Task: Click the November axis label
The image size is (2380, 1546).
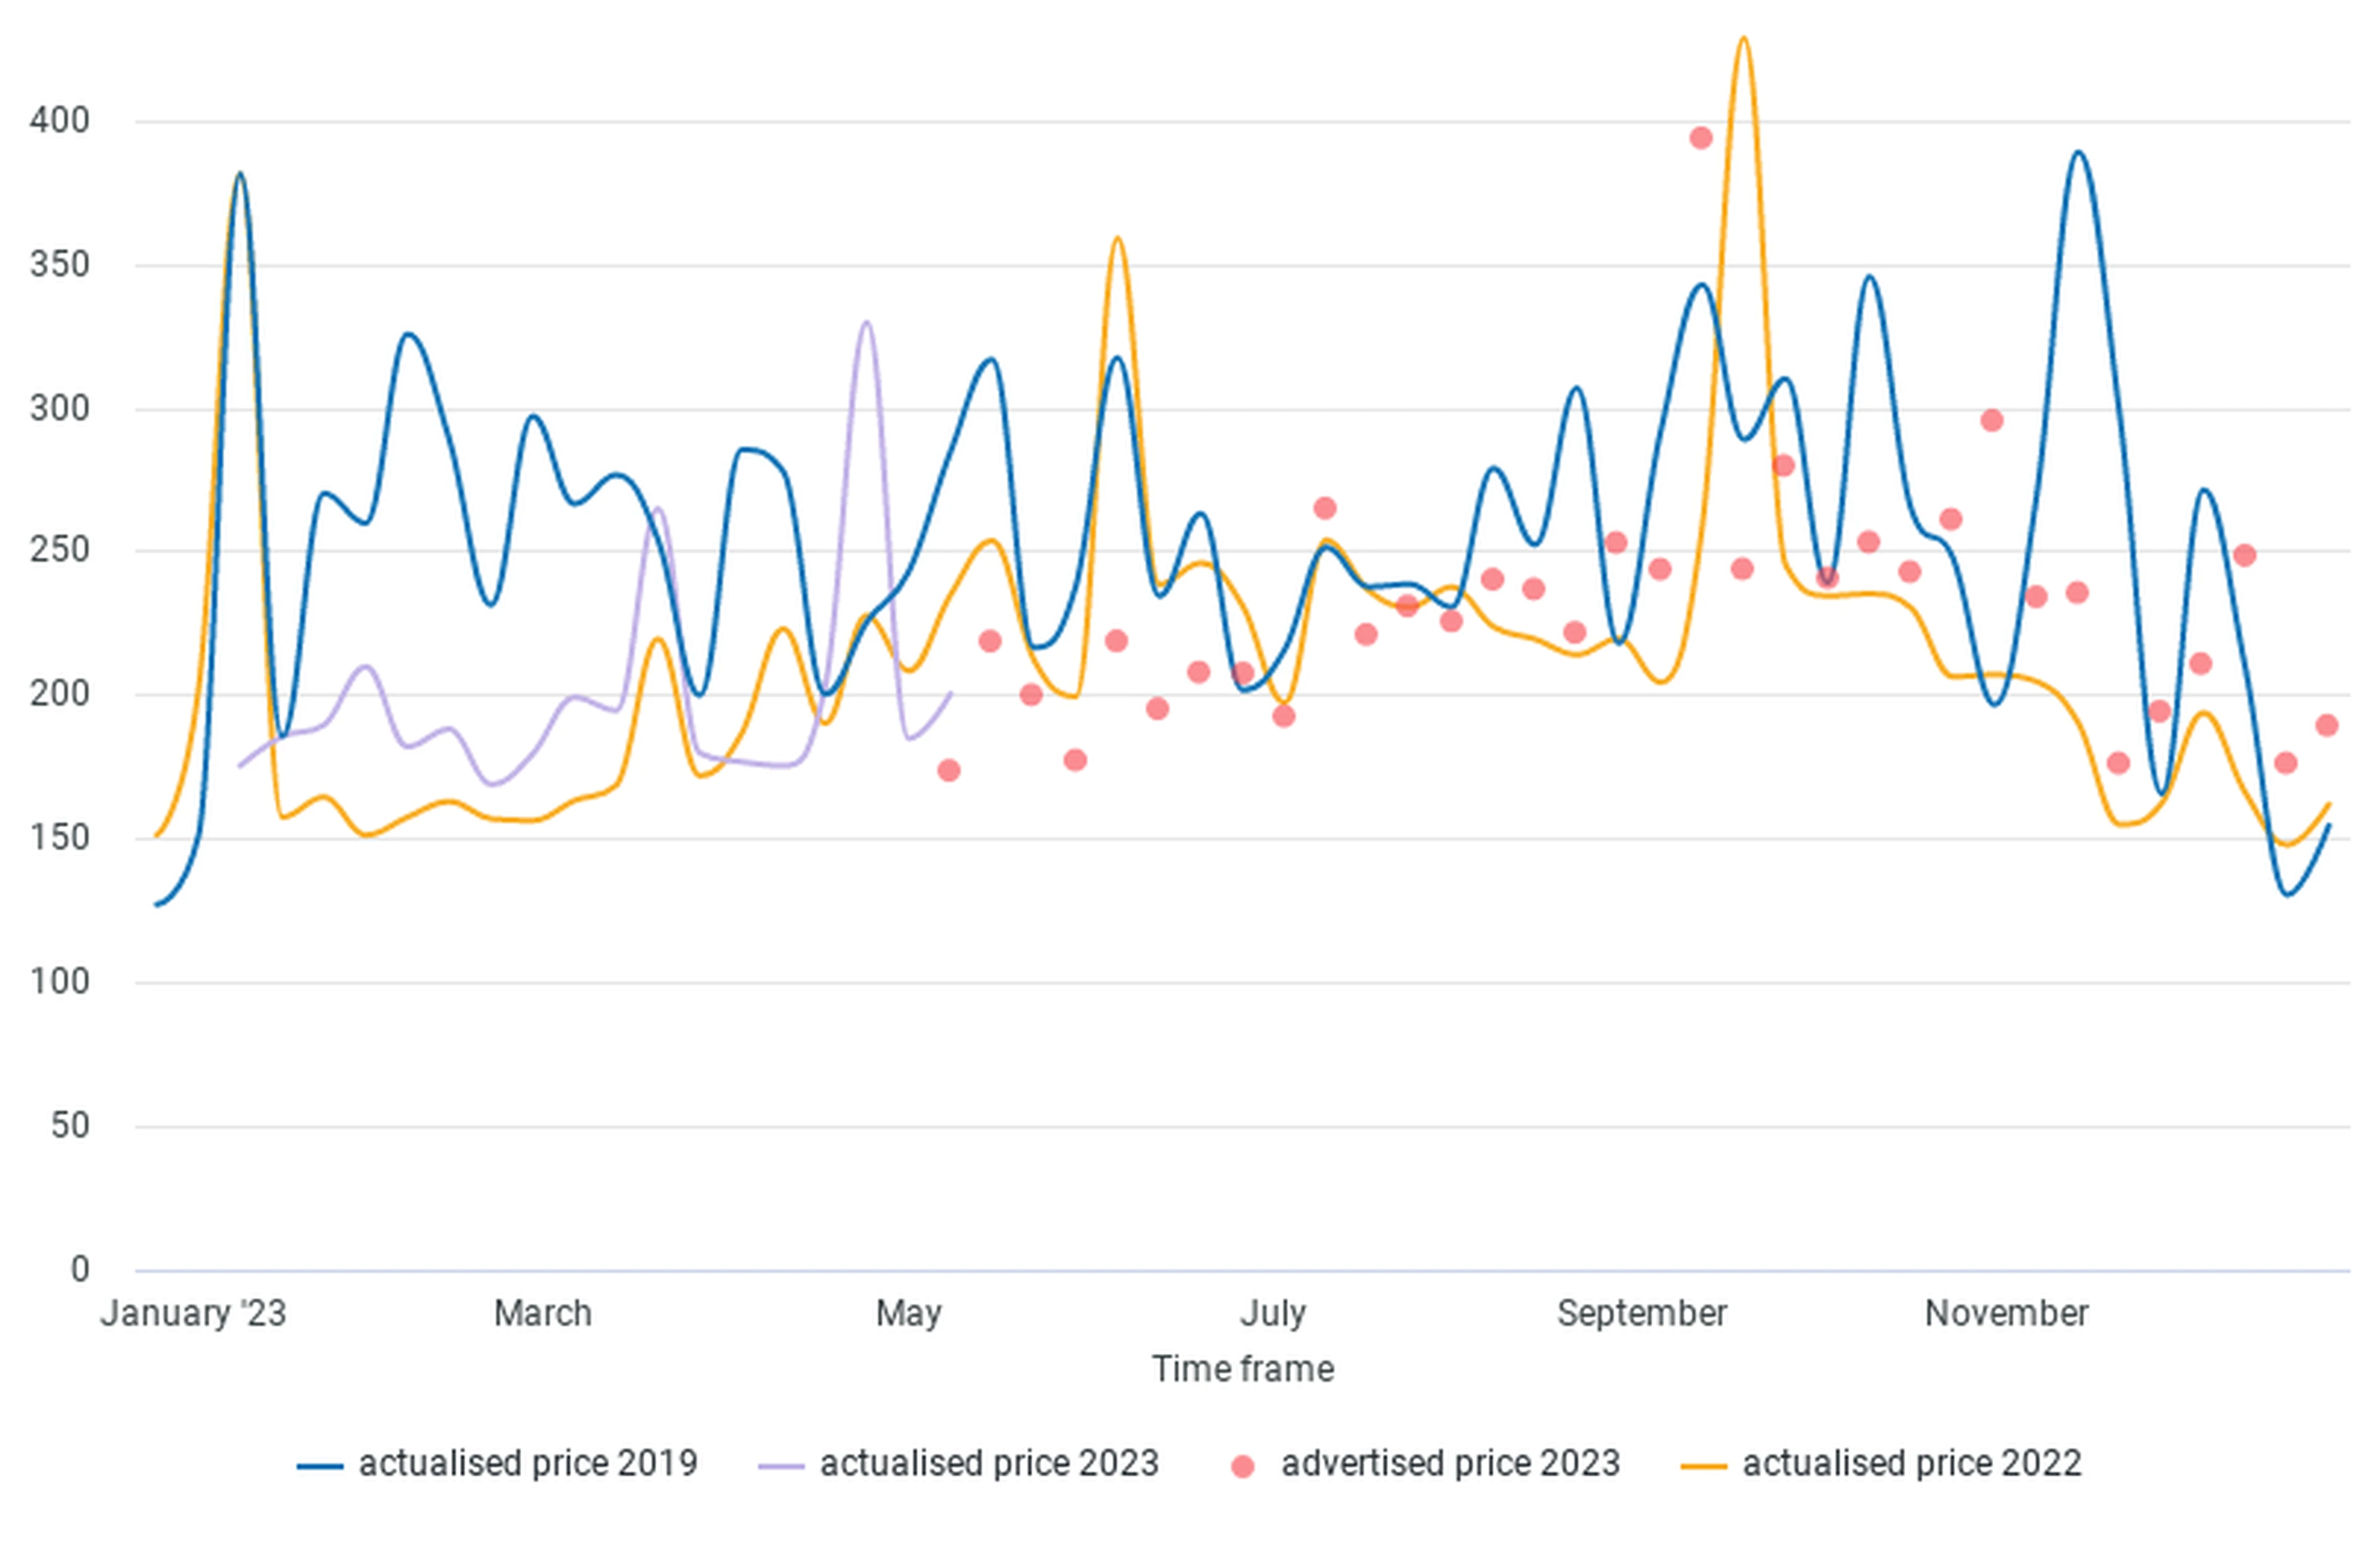Action: pyautogui.click(x=2007, y=1313)
